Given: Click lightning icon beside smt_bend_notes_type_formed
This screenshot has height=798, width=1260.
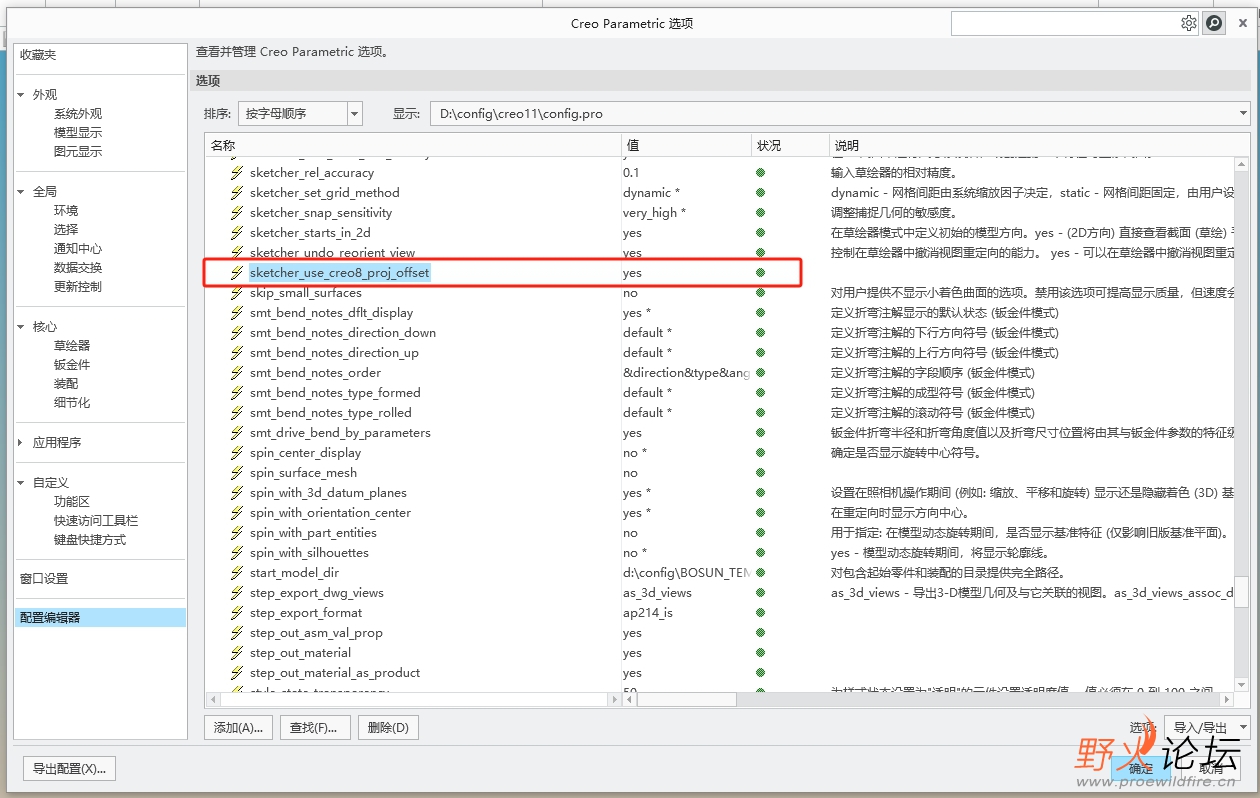Looking at the screenshot, I should click(x=237, y=393).
